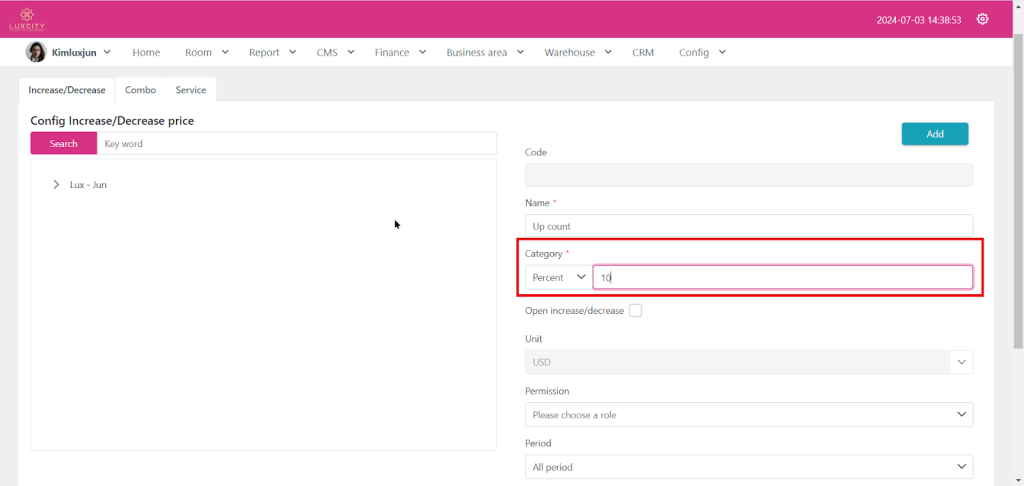Expand the Lux - Jun tree node
This screenshot has width=1024, height=486.
[56, 185]
